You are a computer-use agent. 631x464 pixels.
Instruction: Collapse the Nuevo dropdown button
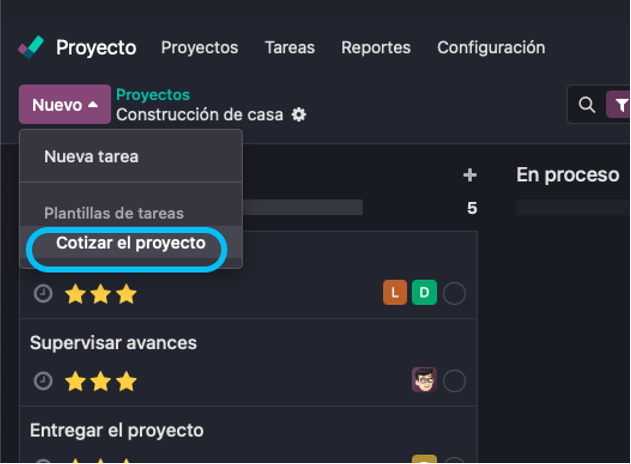[x=64, y=105]
